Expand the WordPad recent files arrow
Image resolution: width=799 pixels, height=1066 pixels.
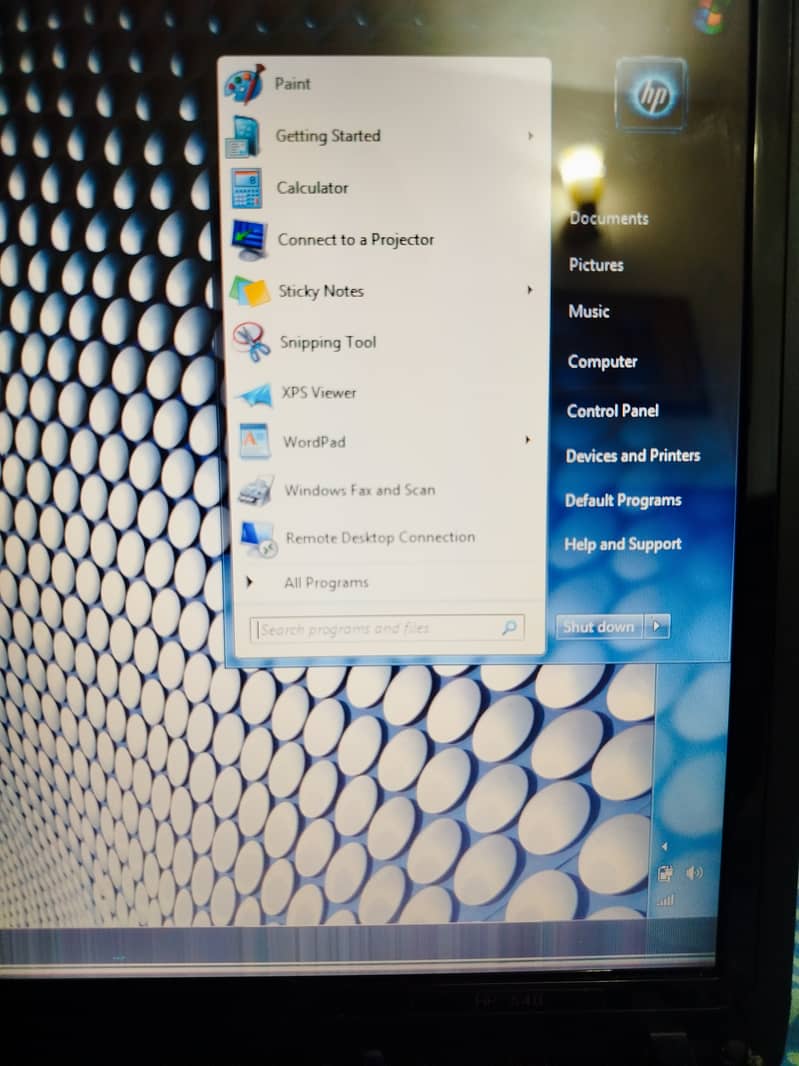click(527, 439)
